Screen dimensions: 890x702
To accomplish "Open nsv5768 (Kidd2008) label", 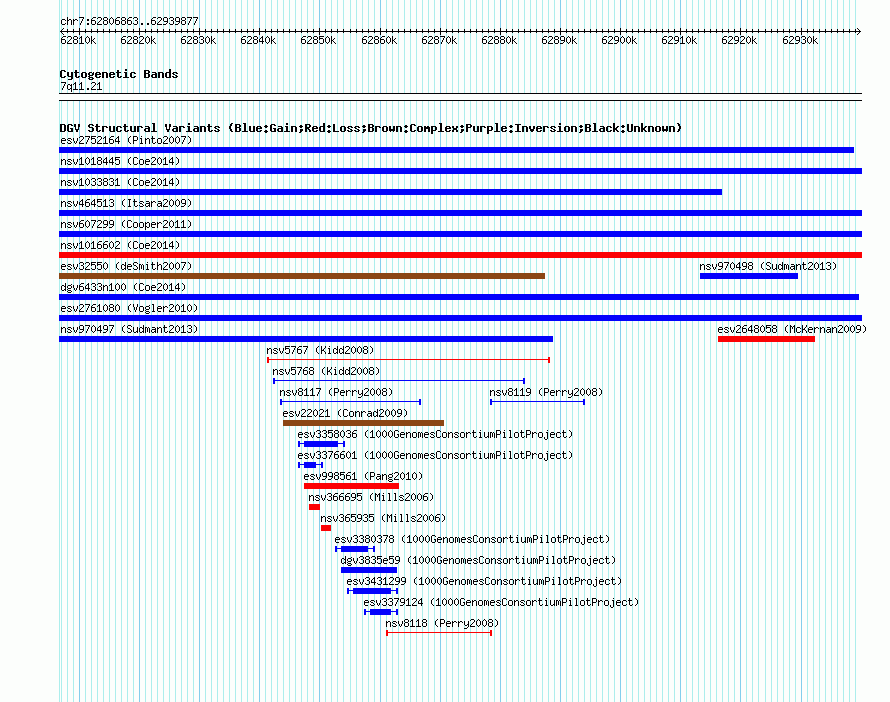I will [326, 371].
